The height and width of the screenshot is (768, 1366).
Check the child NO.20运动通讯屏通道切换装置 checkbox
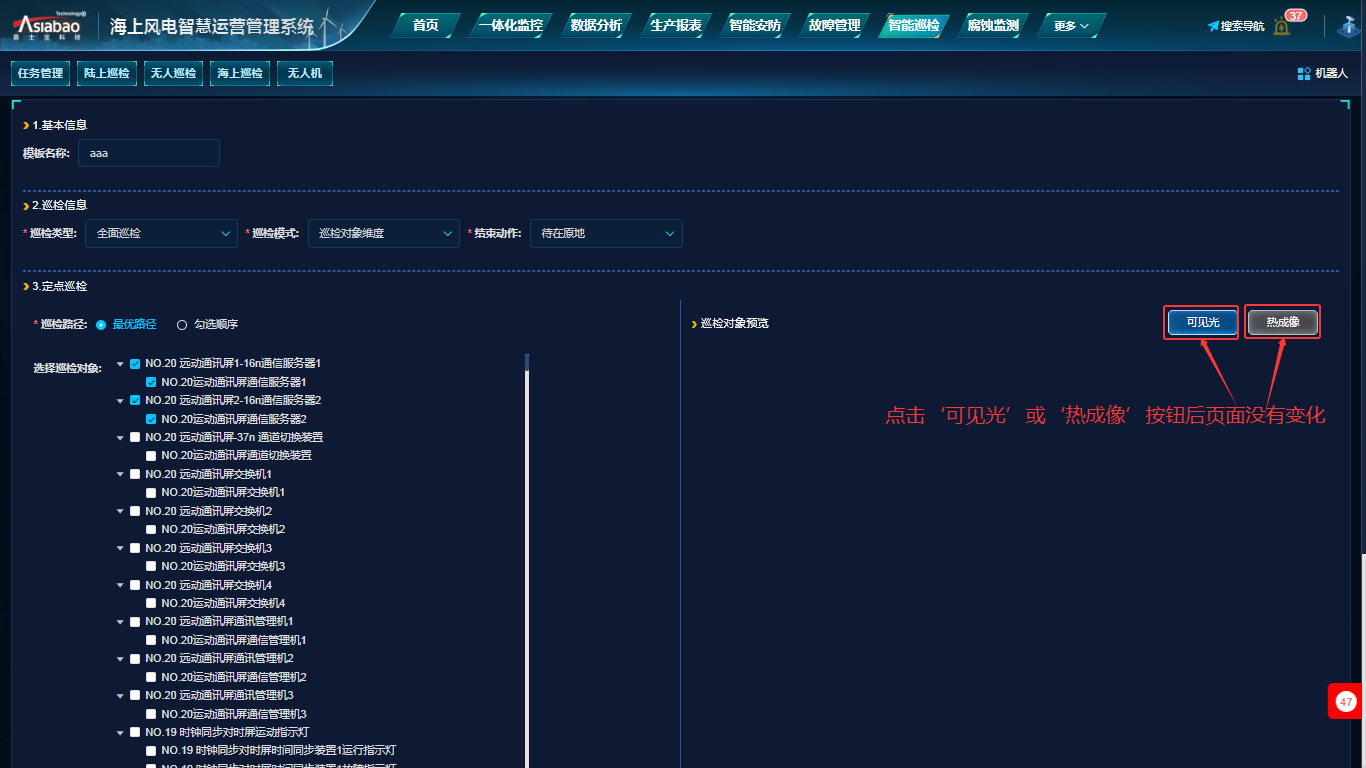click(x=151, y=456)
